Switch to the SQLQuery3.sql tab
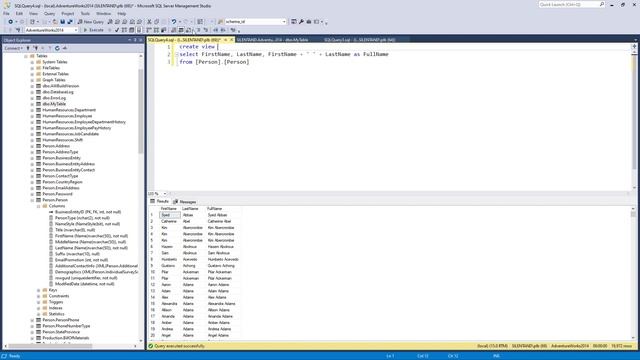This screenshot has width=640, height=360. [x=359, y=40]
